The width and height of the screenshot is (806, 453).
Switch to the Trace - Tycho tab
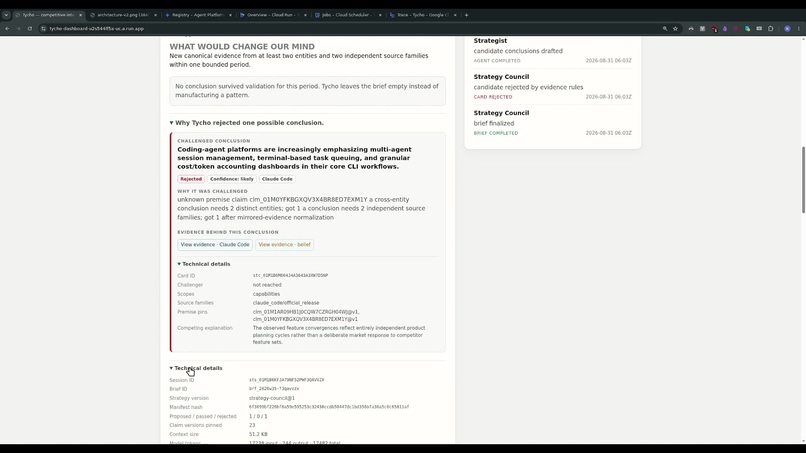point(423,15)
